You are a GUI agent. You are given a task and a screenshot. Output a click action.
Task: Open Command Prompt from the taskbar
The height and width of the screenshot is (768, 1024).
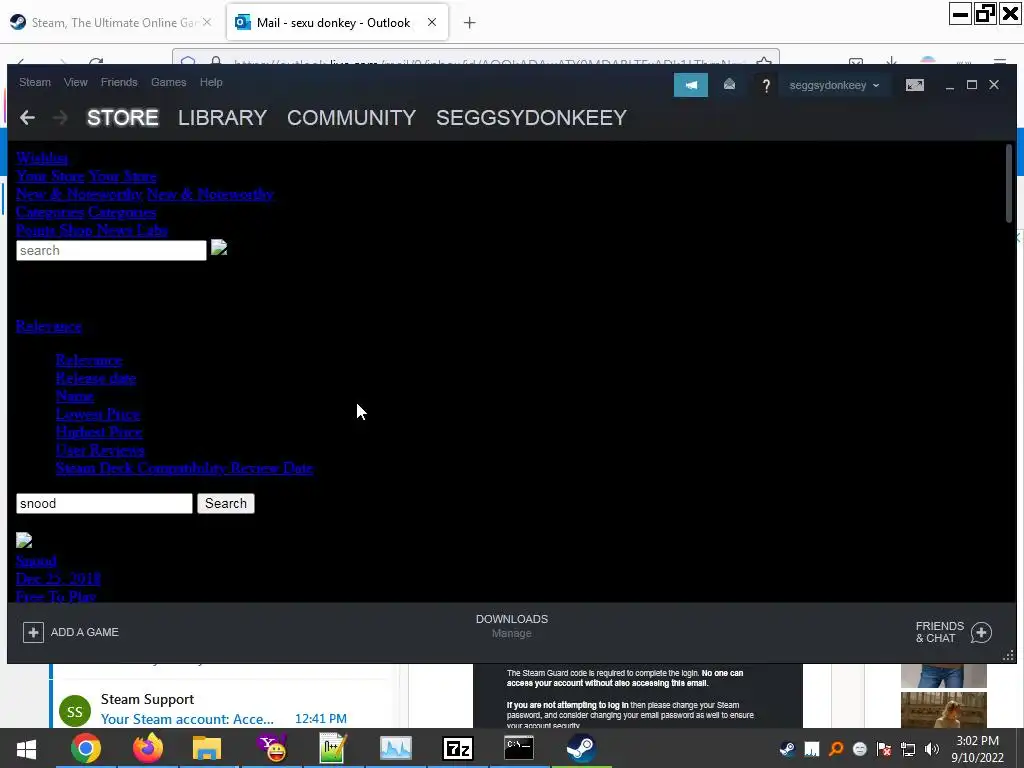pos(519,748)
